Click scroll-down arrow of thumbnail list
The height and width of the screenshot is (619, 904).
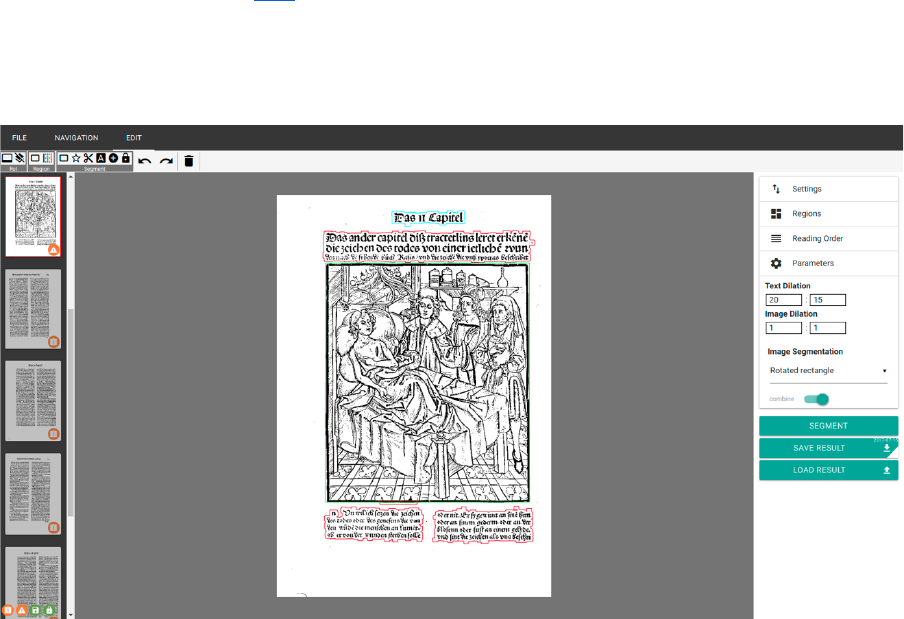[x=71, y=615]
